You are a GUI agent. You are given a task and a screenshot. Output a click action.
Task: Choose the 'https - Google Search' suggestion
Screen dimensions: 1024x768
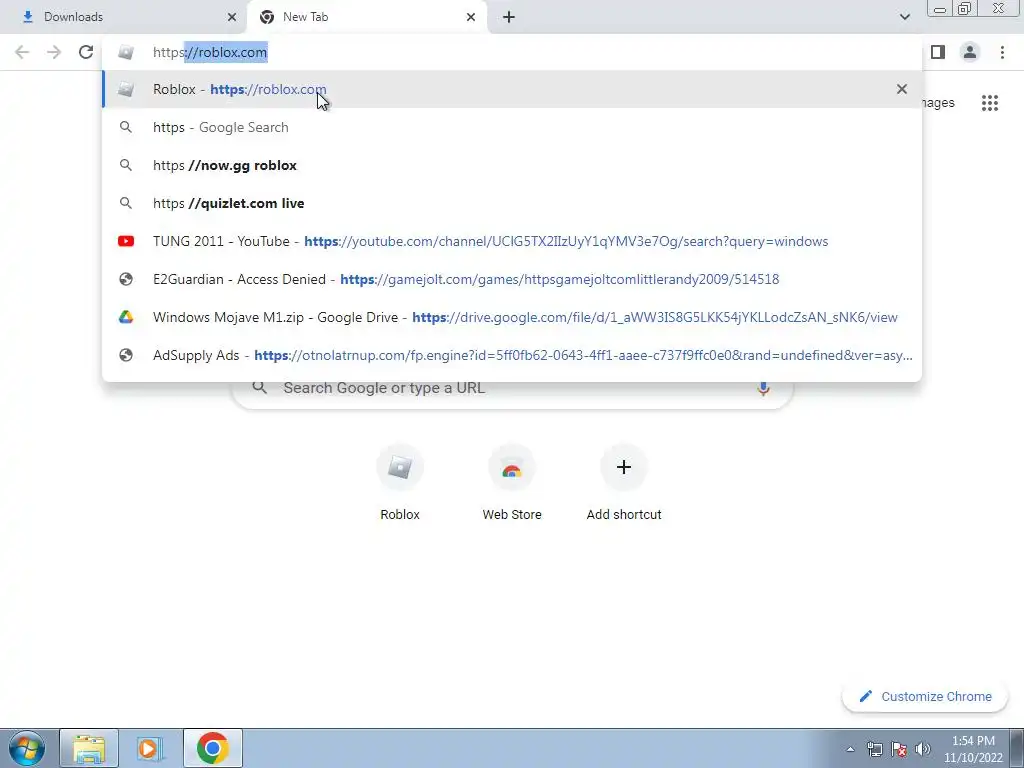point(512,127)
